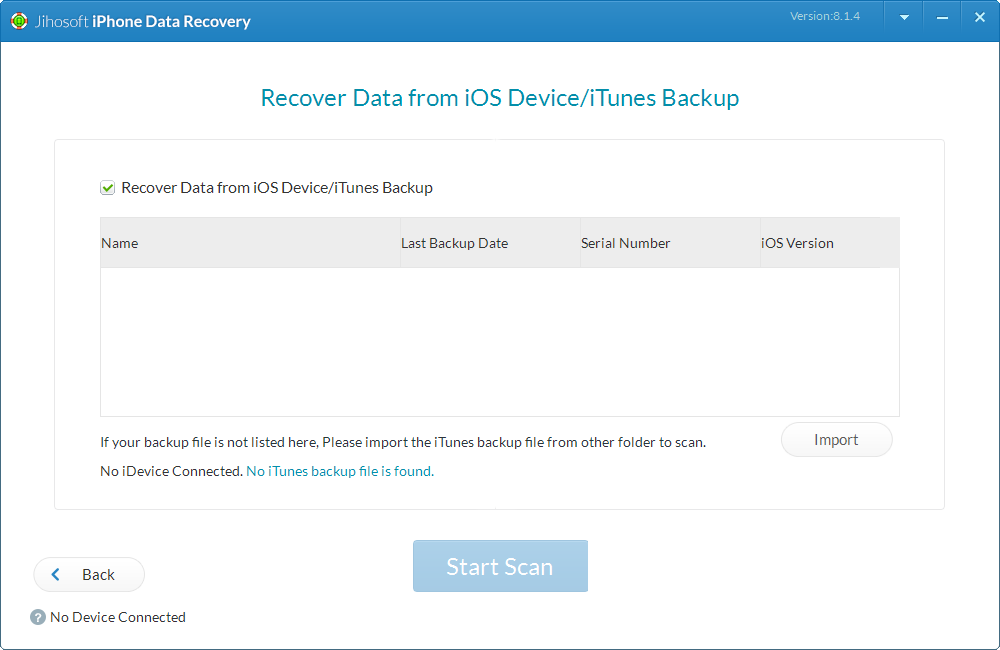Viewport: 1000px width, 650px height.
Task: Click the Version:8.1.4 label
Action: 825,16
